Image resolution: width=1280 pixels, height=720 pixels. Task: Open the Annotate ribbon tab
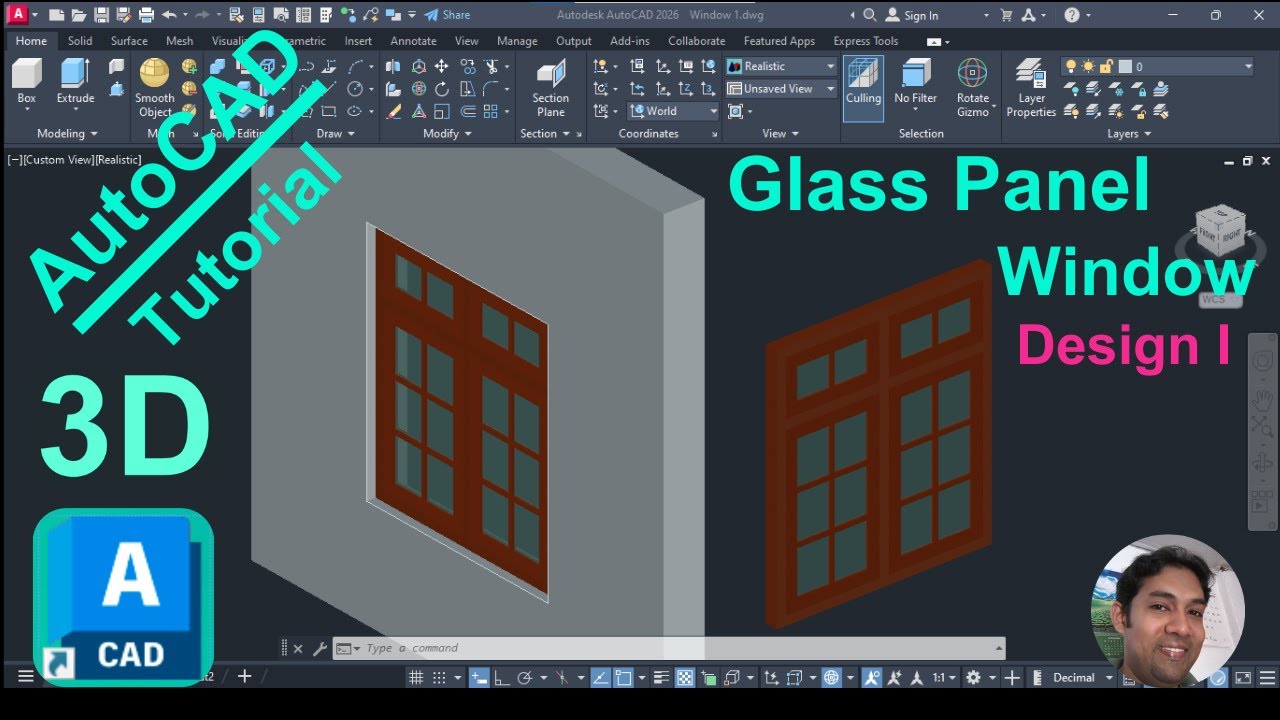tap(413, 41)
